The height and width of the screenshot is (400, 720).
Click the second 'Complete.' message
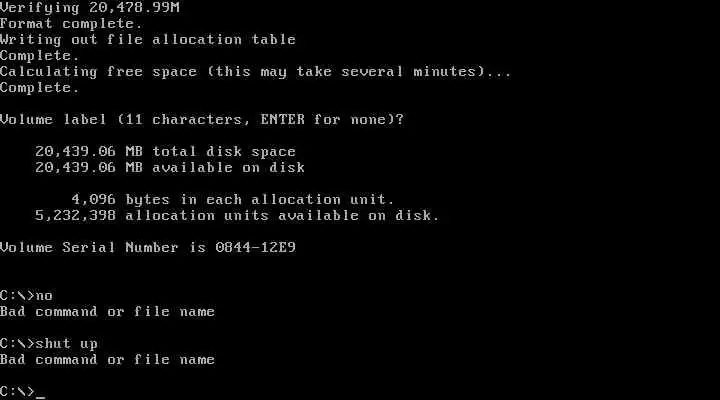(x=40, y=88)
